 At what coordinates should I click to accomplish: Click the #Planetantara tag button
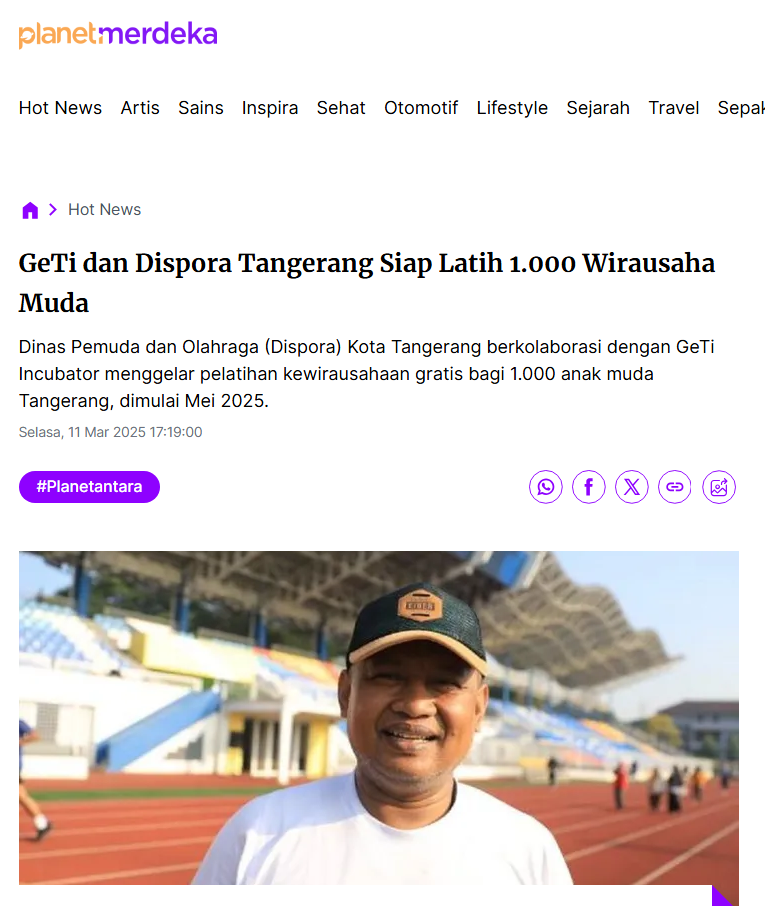tap(90, 487)
